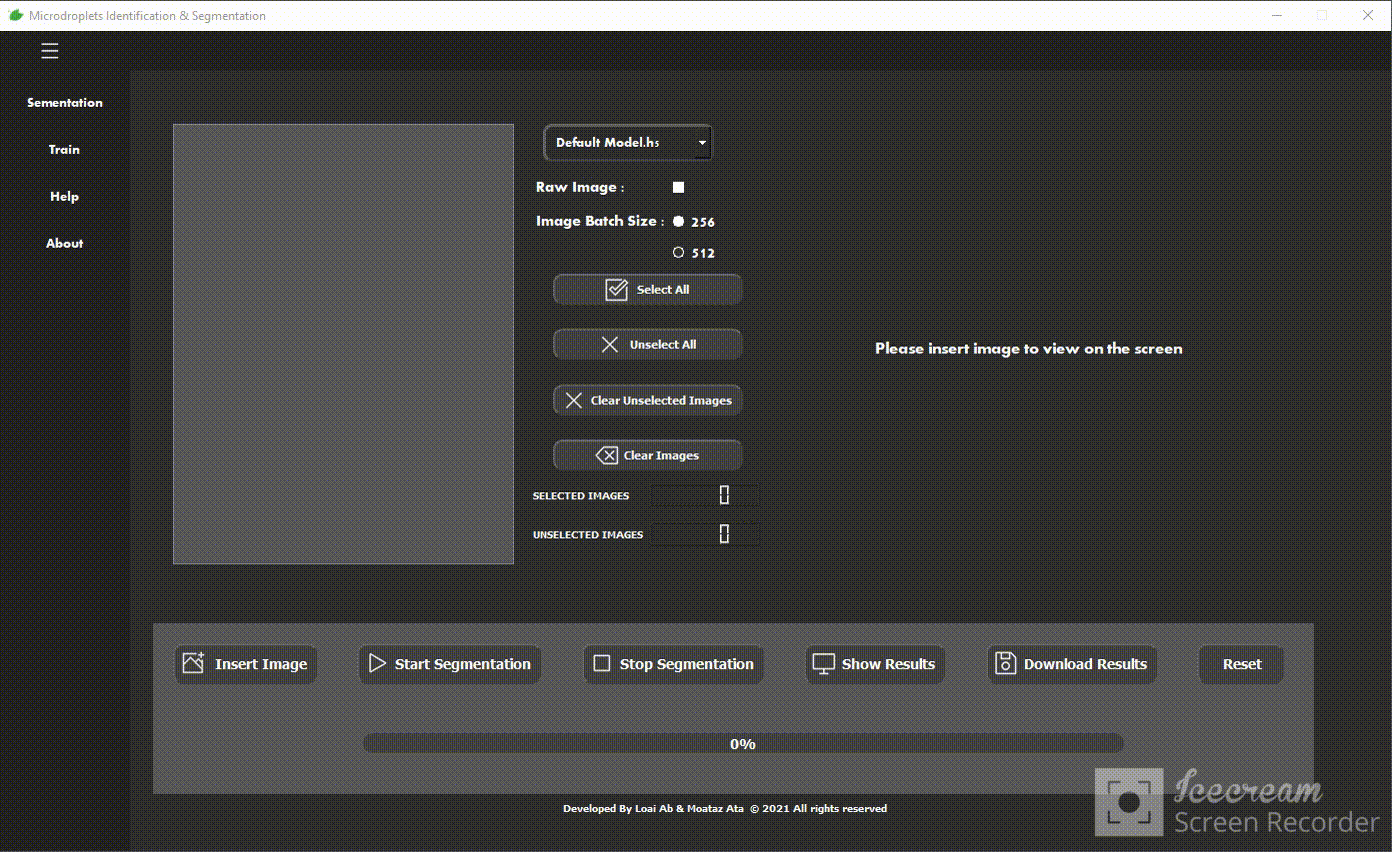Image resolution: width=1392 pixels, height=852 pixels.
Task: Go to the About page
Action: pyautogui.click(x=64, y=244)
